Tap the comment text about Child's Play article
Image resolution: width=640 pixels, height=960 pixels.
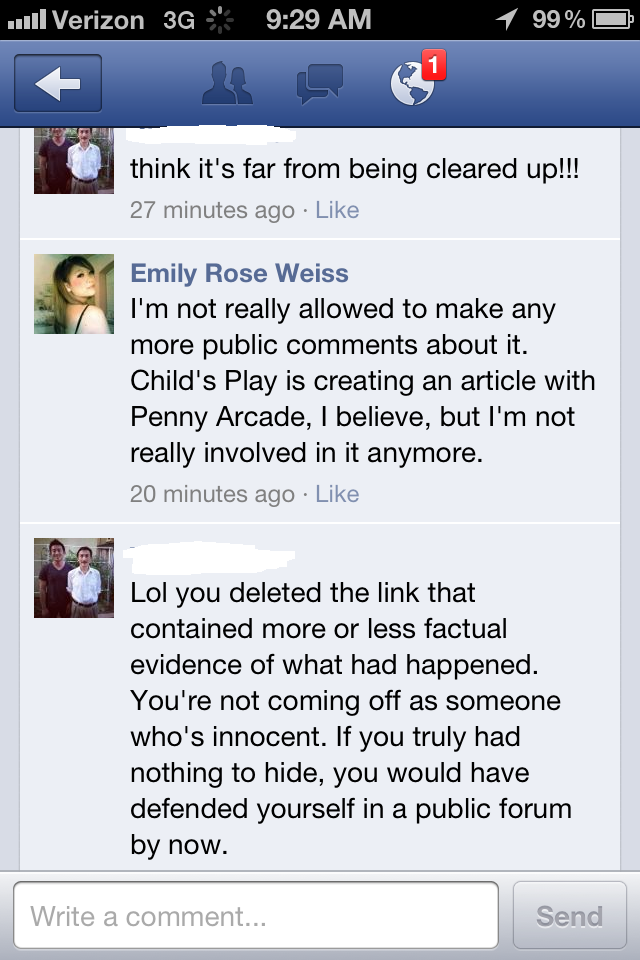coord(363,381)
